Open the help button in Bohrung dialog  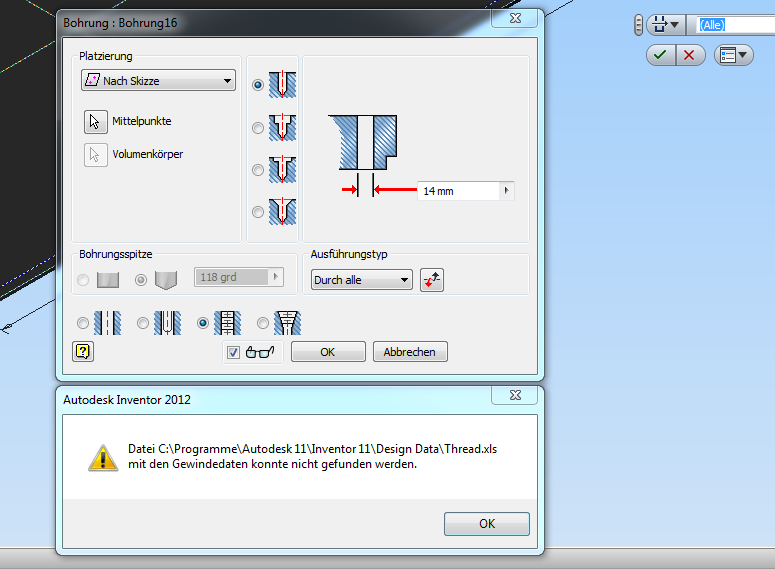click(83, 351)
